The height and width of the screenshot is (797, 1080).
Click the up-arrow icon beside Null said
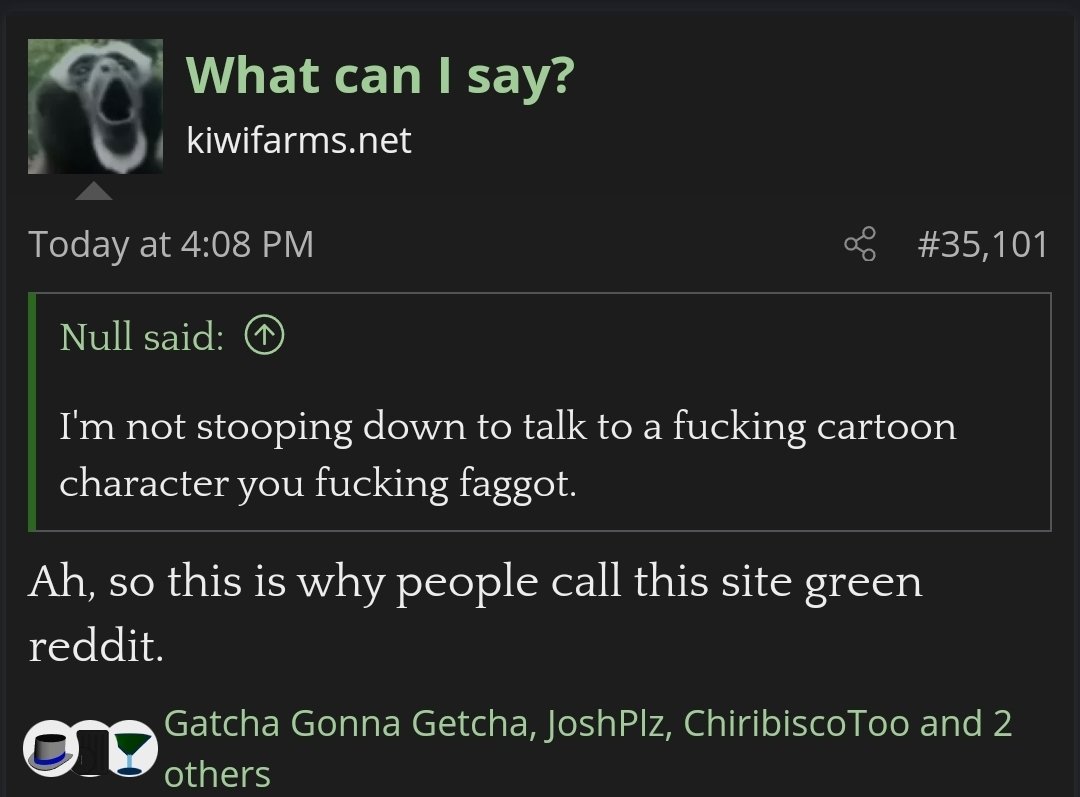(265, 337)
